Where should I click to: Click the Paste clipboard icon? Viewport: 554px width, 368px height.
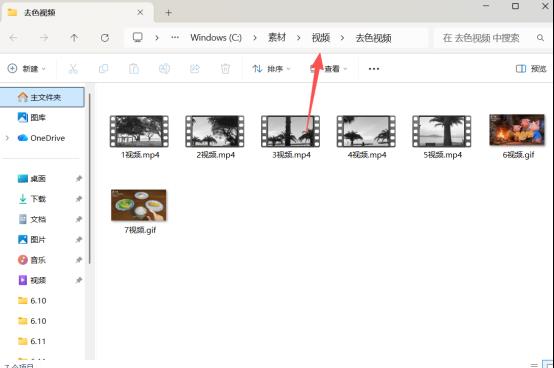pyautogui.click(x=134, y=69)
